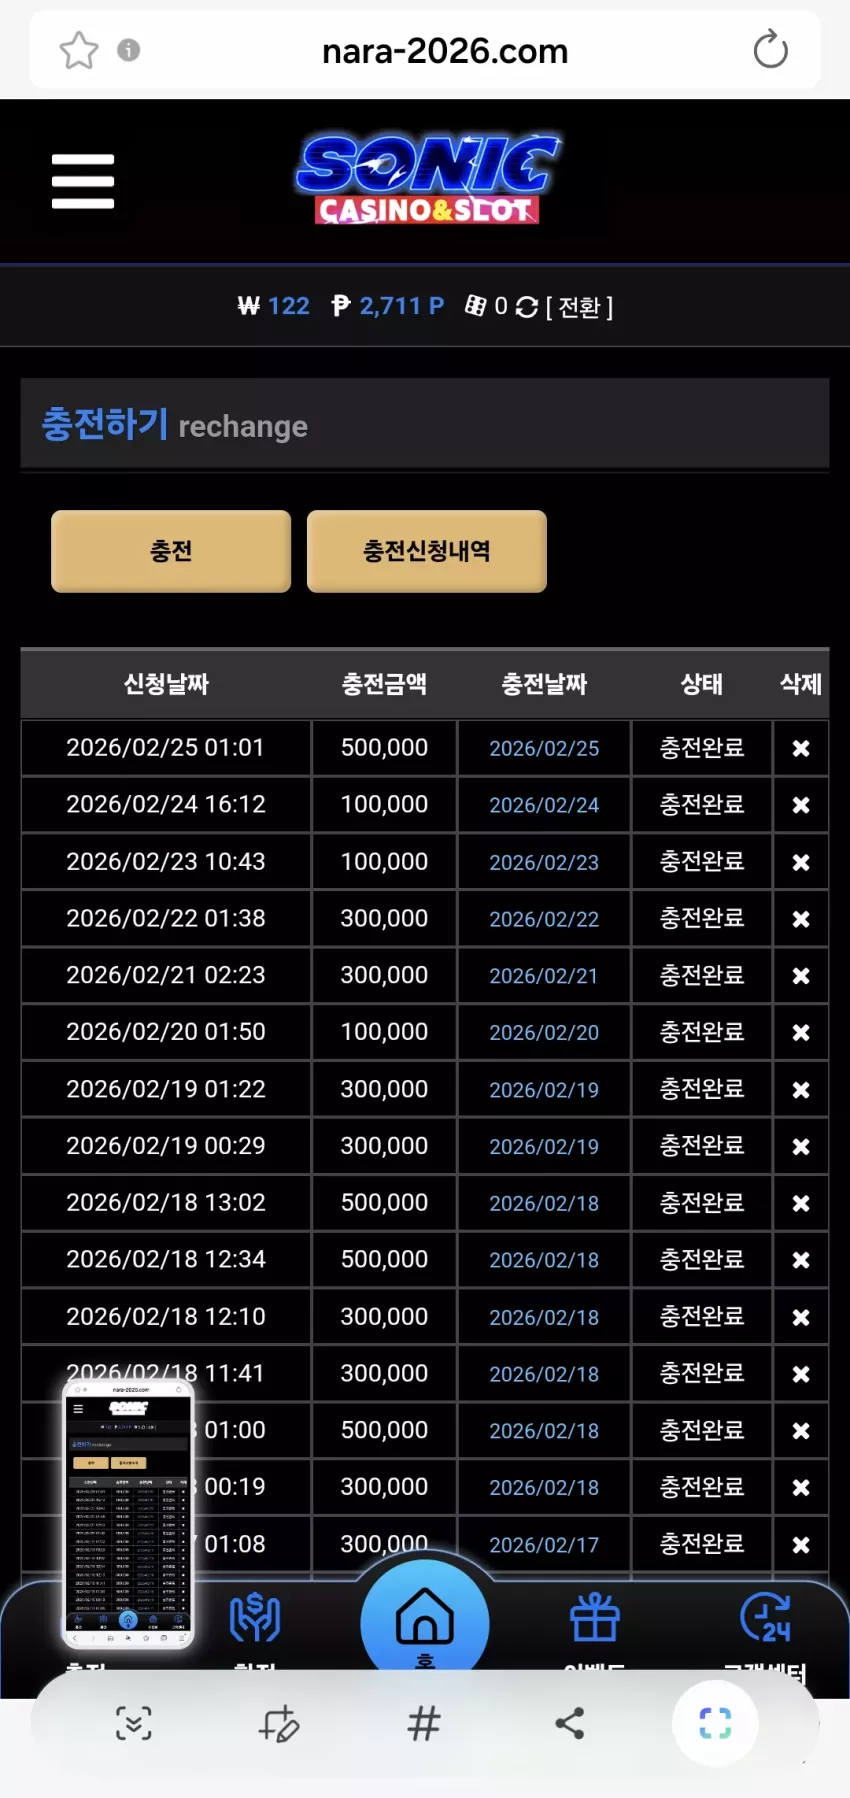This screenshot has height=1798, width=850.
Task: Share the screenshot
Action: point(570,1723)
